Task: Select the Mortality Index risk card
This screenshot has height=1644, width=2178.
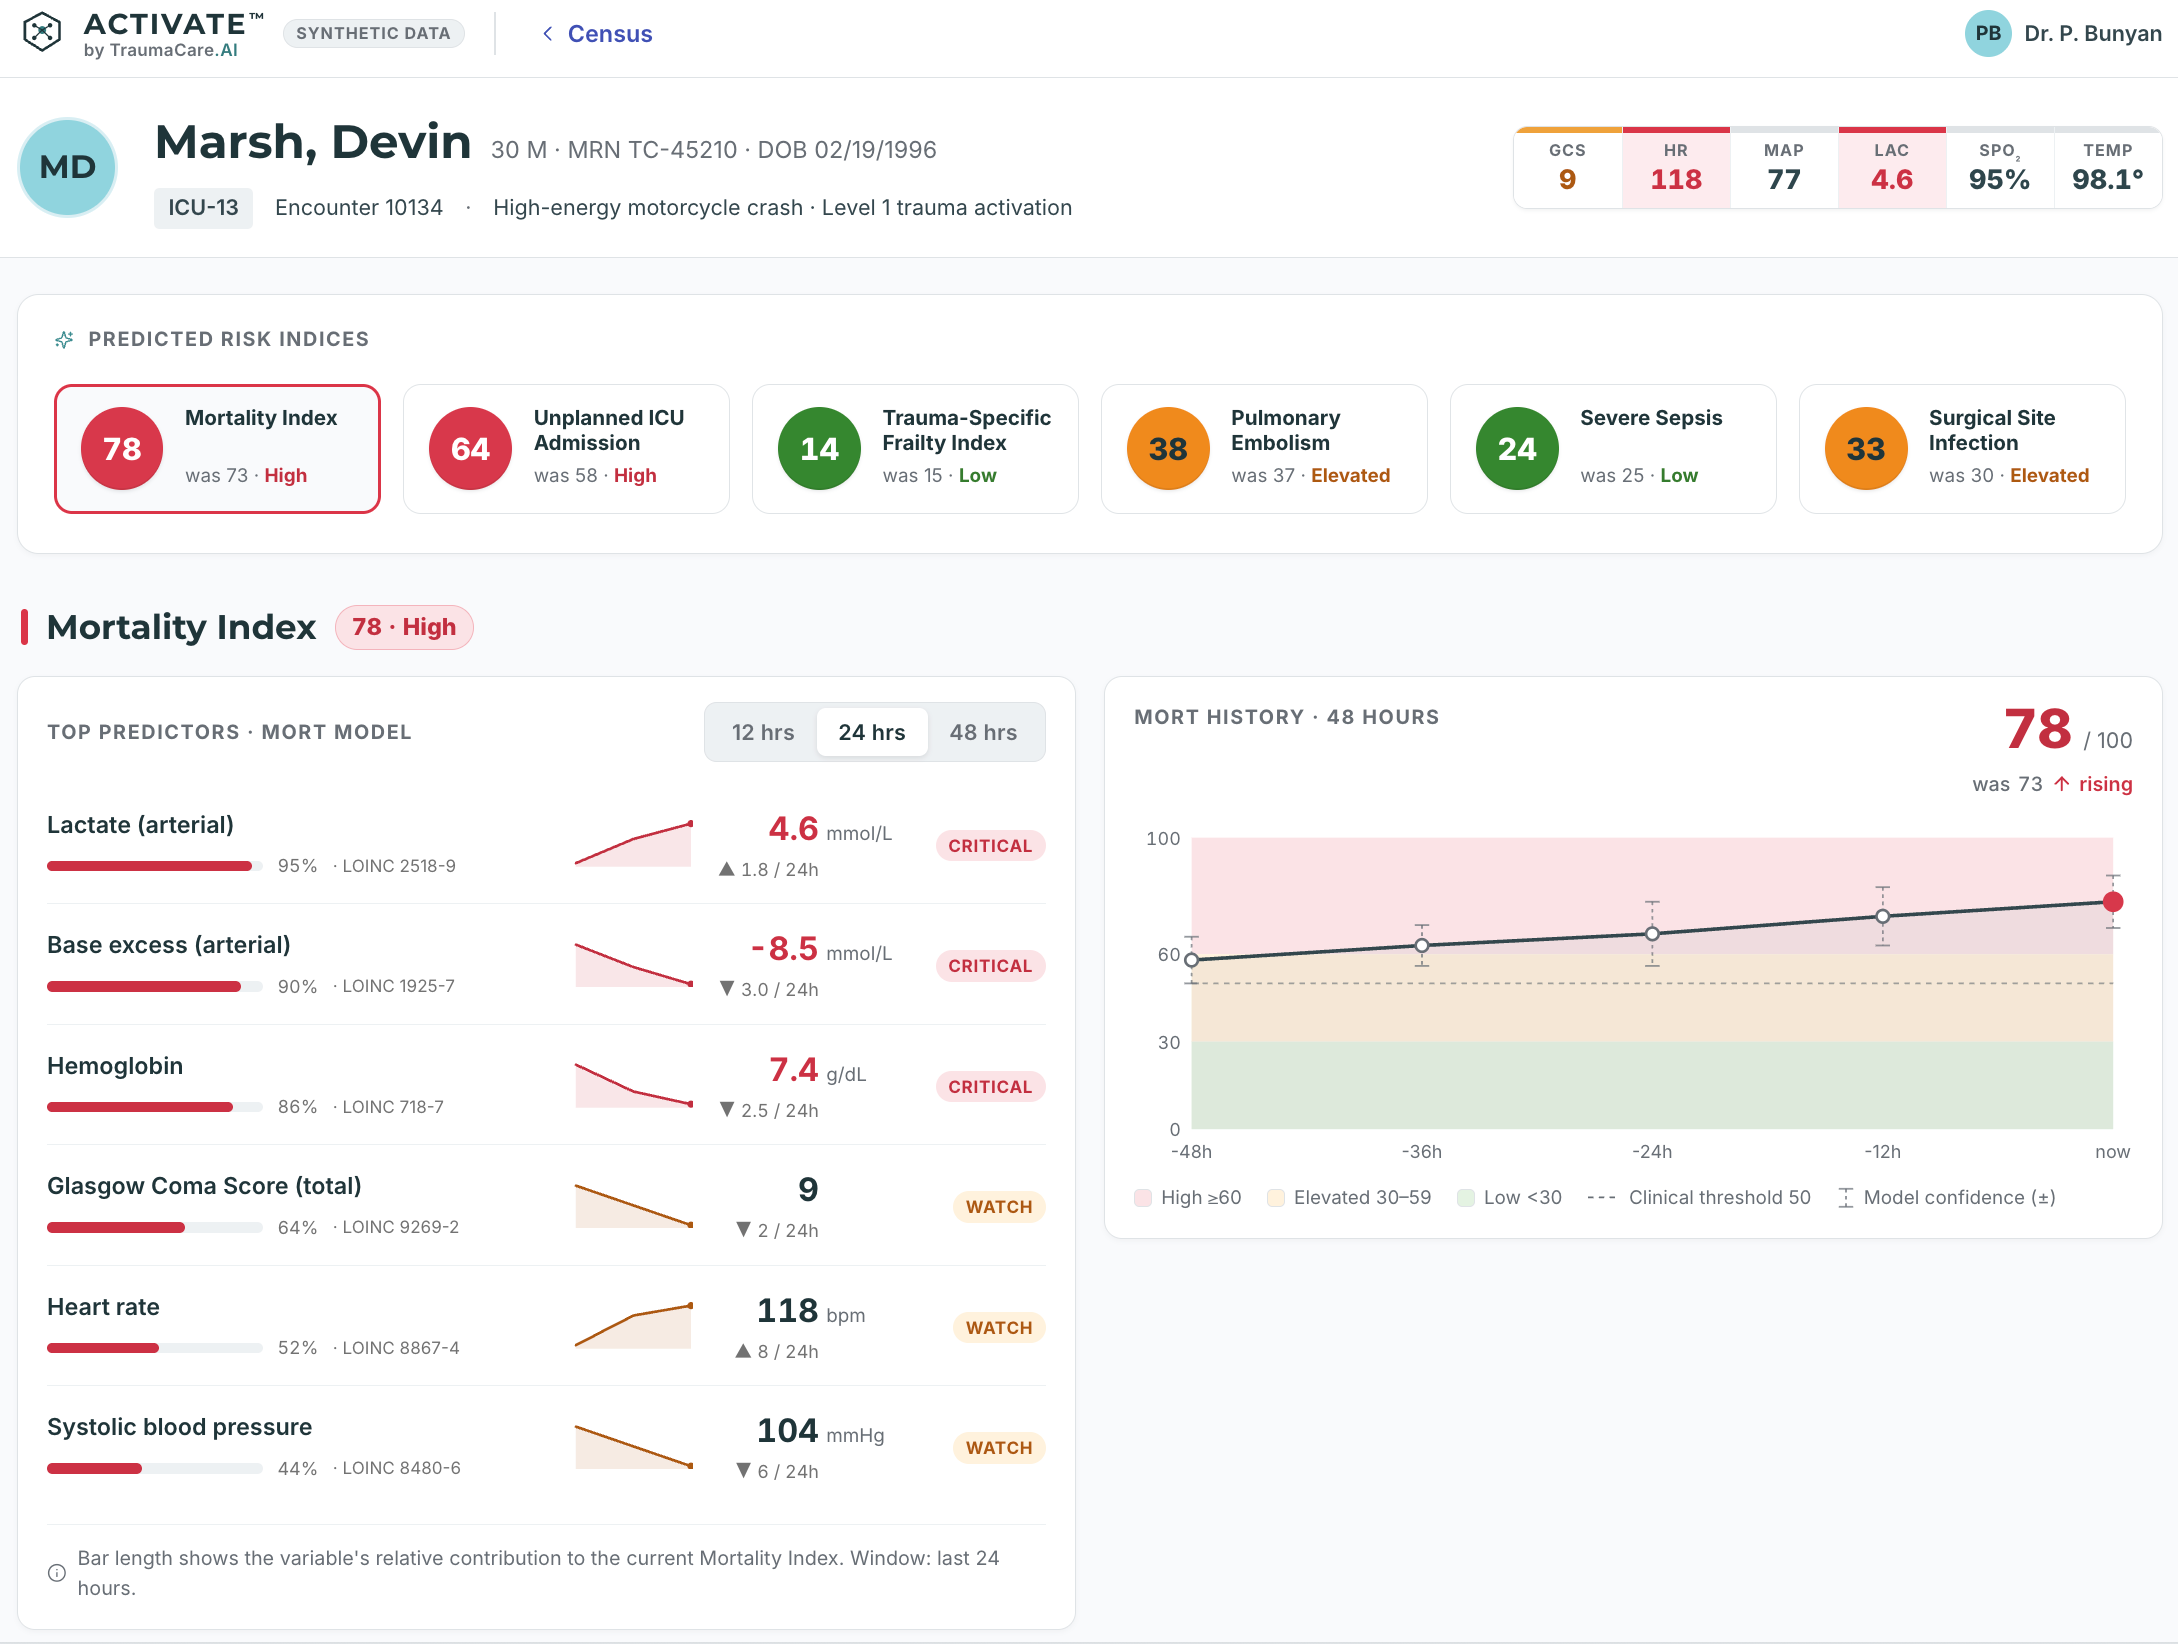Action: click(217, 449)
